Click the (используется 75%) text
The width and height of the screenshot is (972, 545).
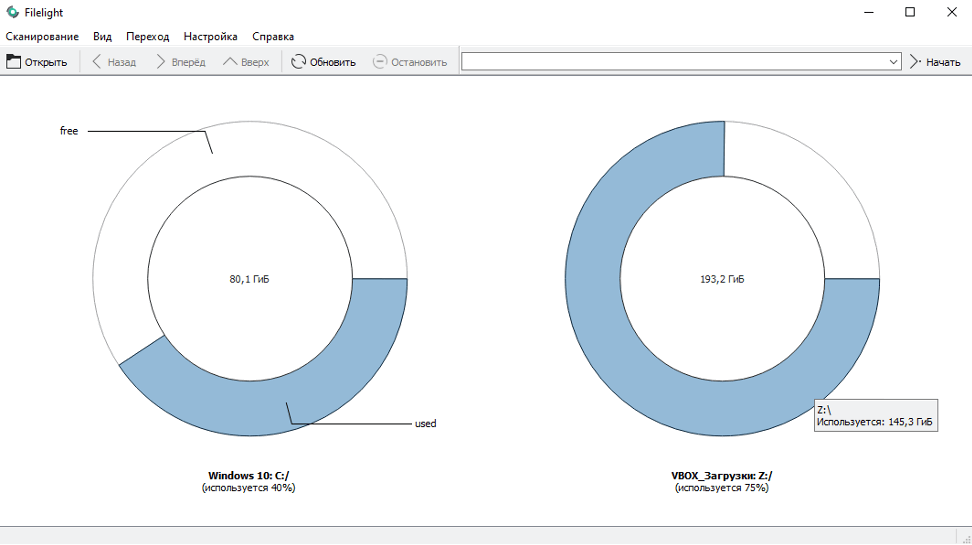point(722,488)
